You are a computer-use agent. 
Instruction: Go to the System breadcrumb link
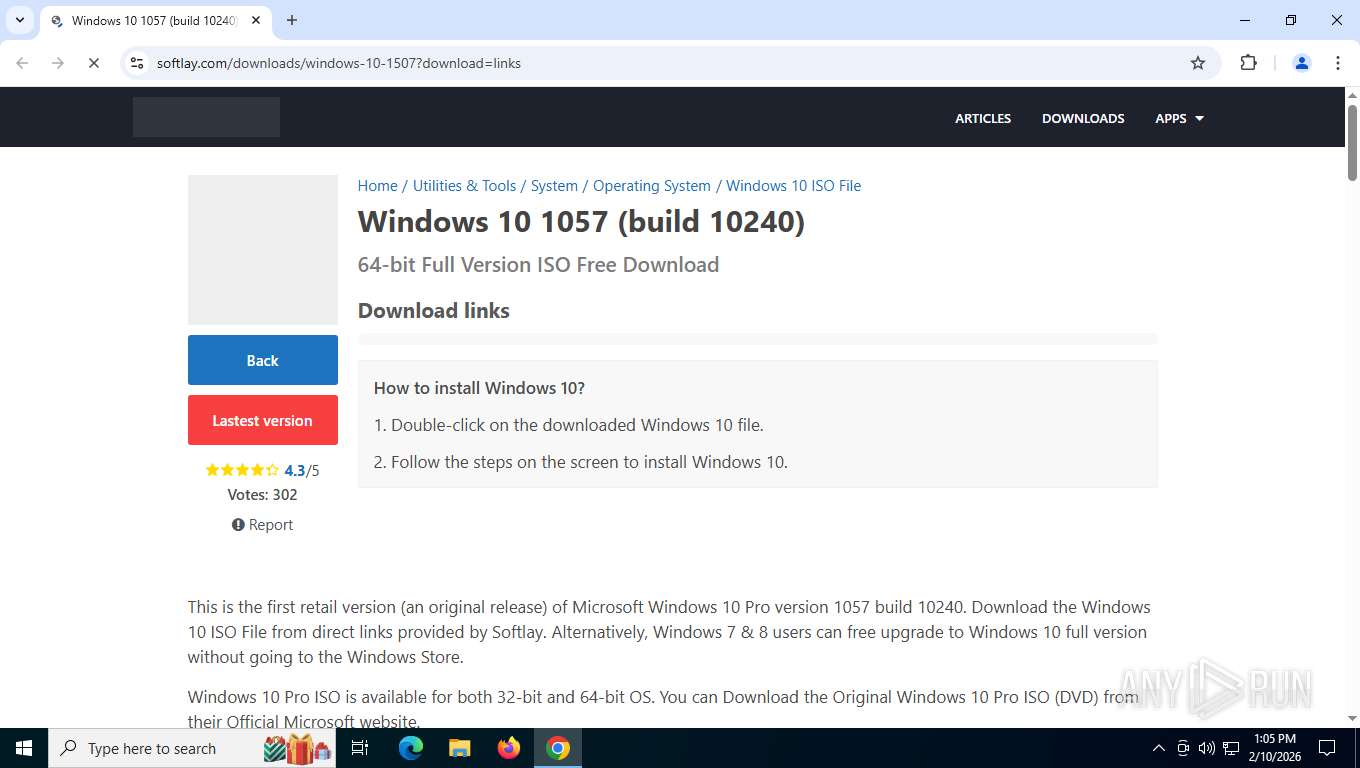click(x=554, y=186)
